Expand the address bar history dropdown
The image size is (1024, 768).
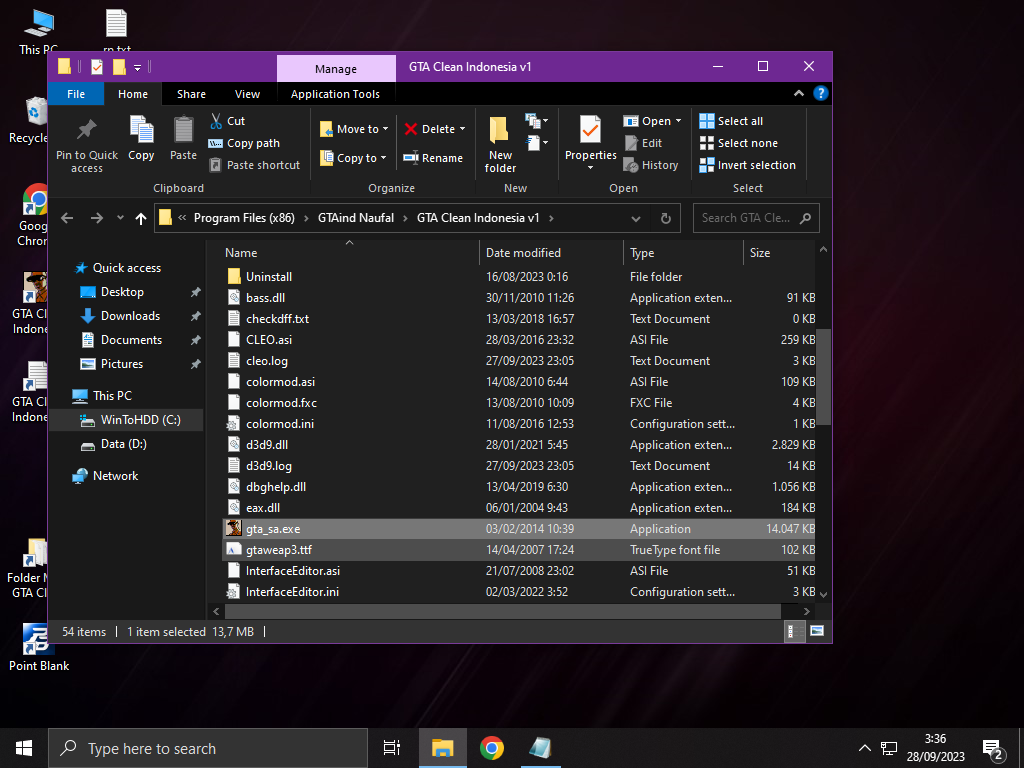coord(635,218)
